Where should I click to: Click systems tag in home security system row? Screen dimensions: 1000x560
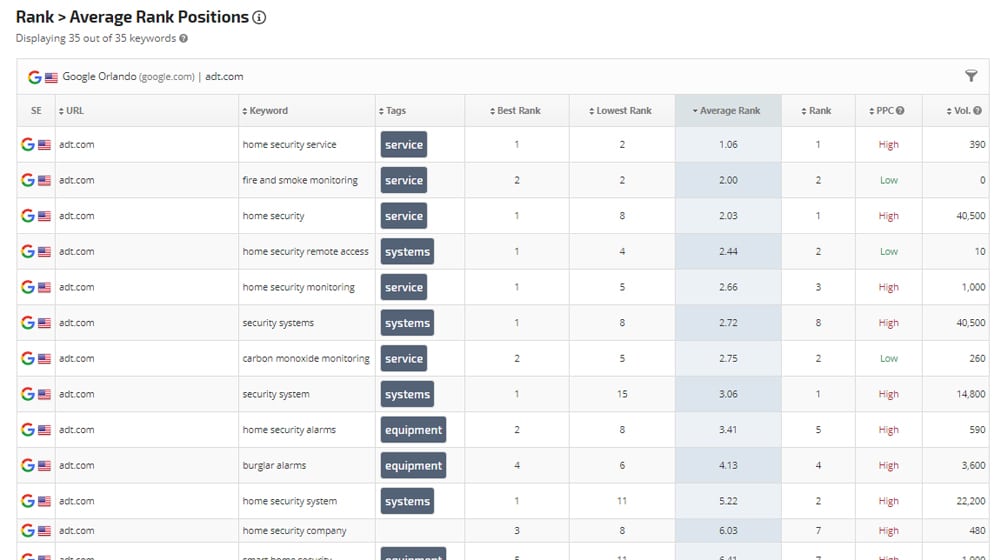click(408, 501)
